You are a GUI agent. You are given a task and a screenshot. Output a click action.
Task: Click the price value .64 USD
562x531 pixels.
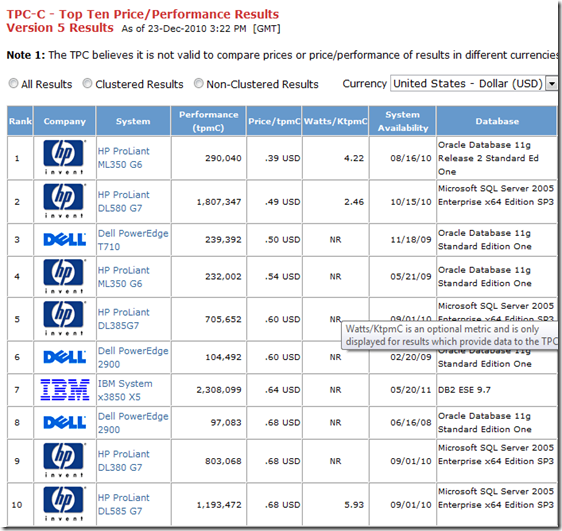[282, 390]
